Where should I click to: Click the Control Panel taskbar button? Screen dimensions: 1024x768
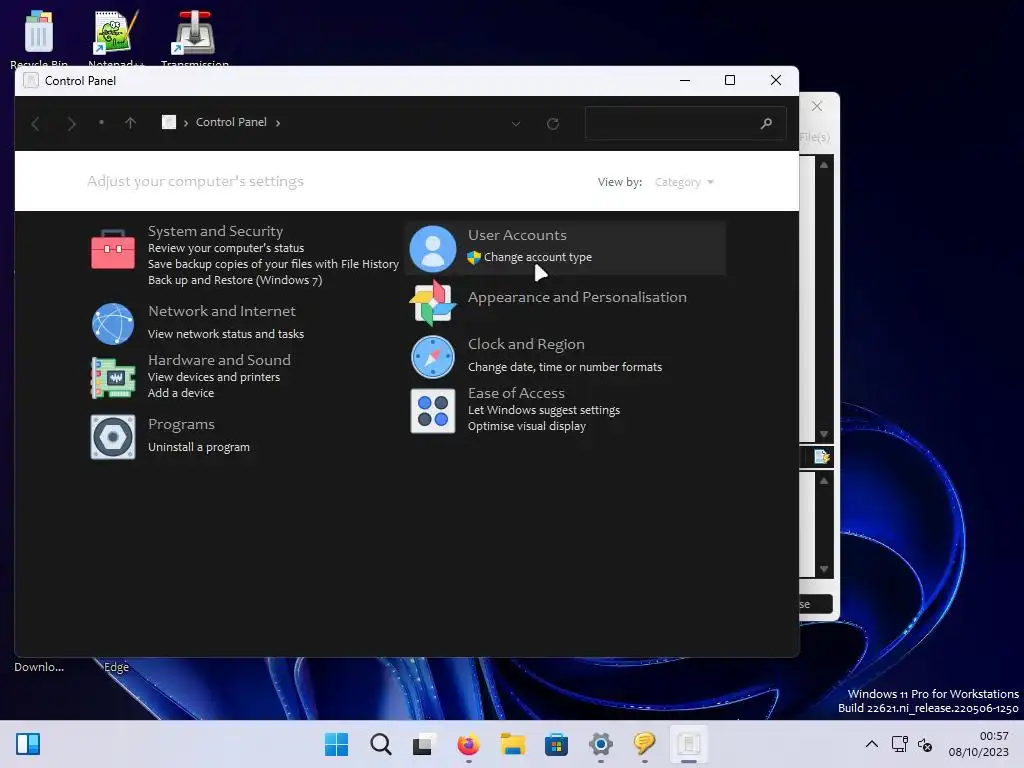688,744
